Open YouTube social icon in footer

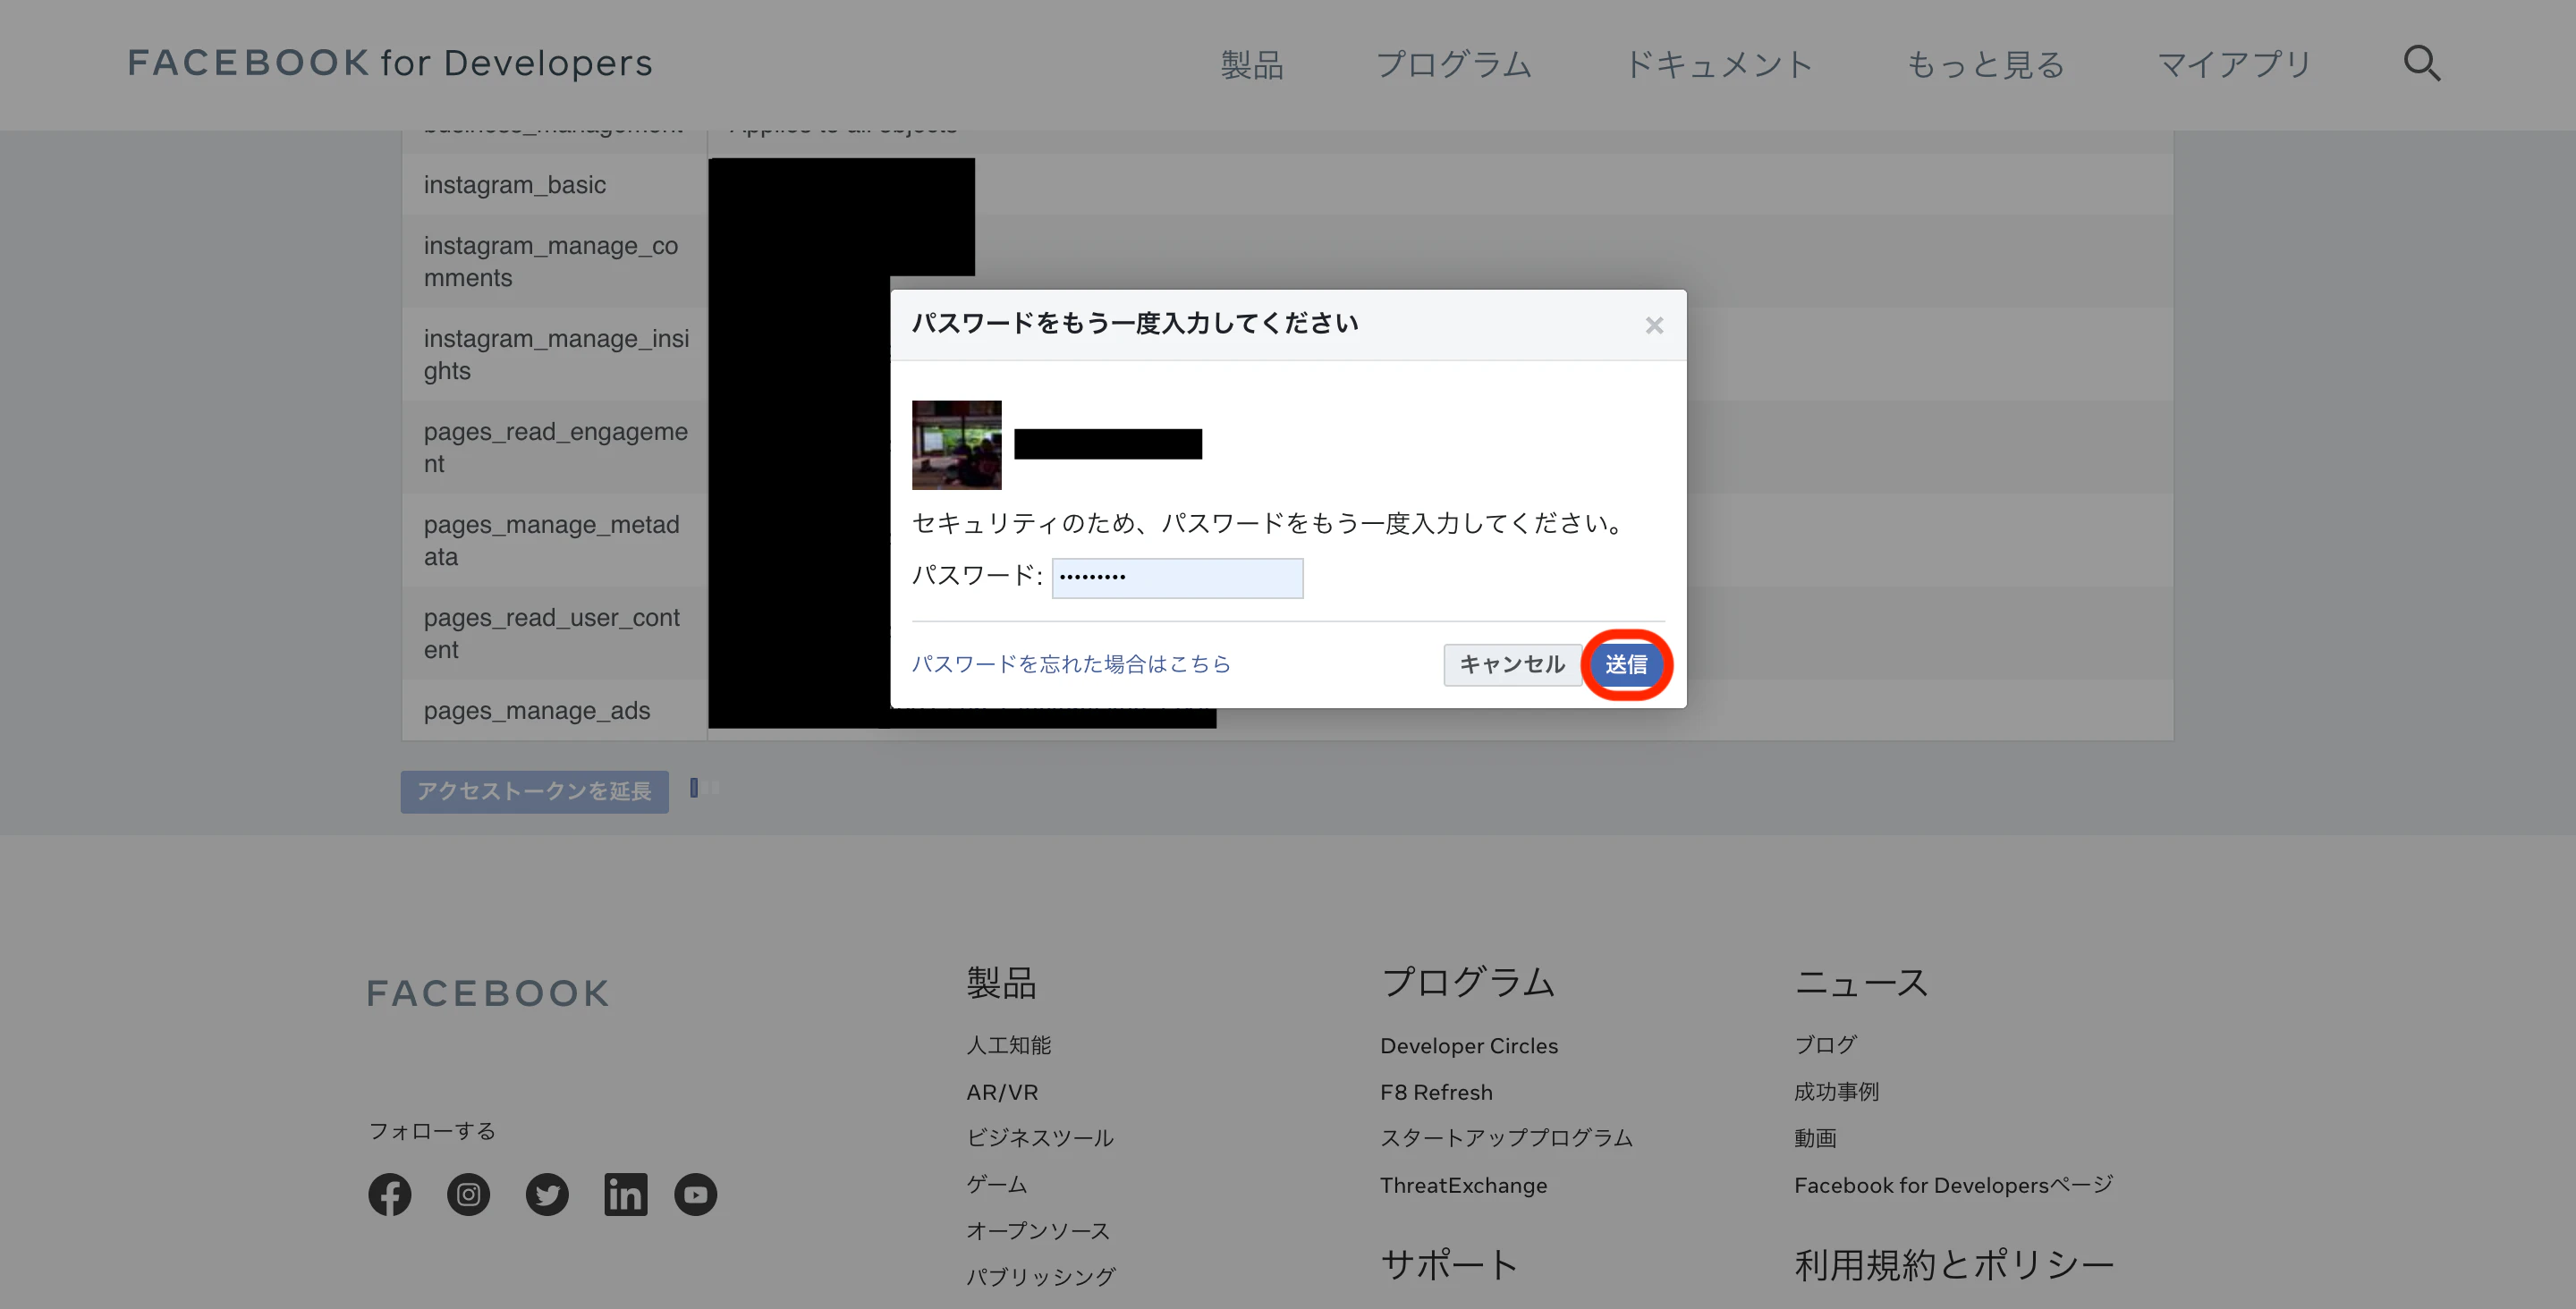[x=696, y=1194]
